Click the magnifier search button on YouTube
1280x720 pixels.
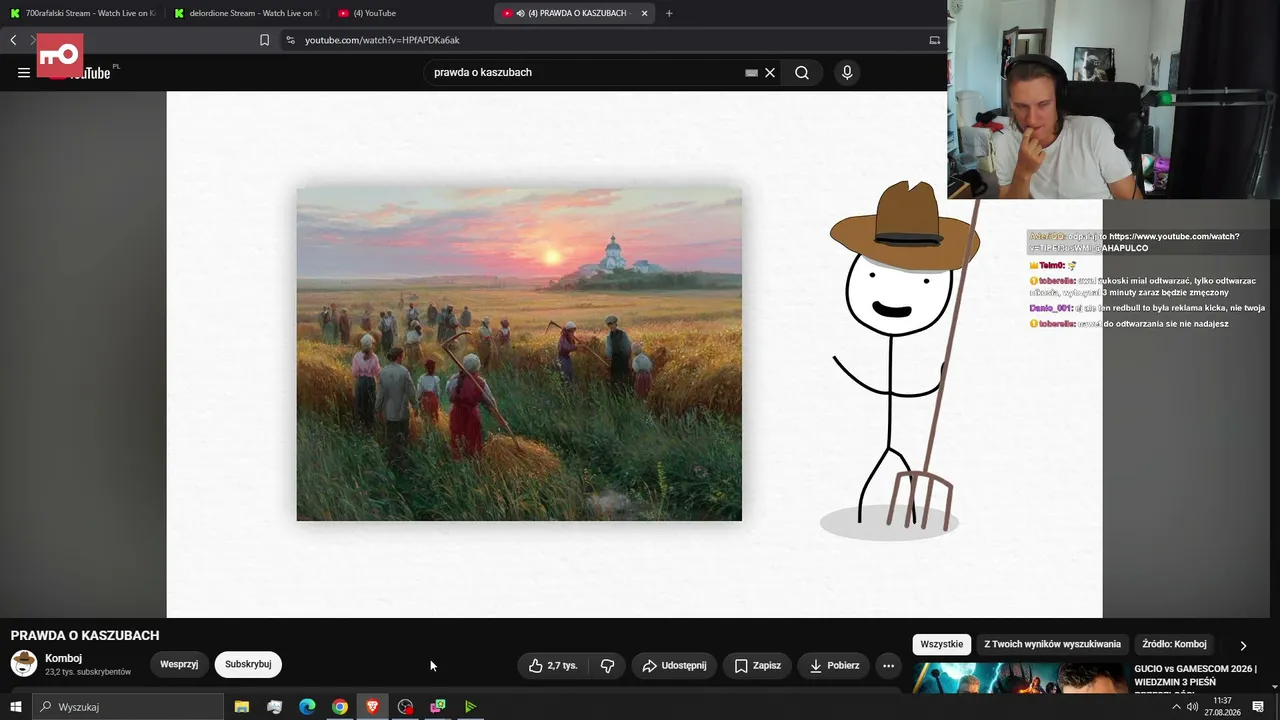click(802, 72)
